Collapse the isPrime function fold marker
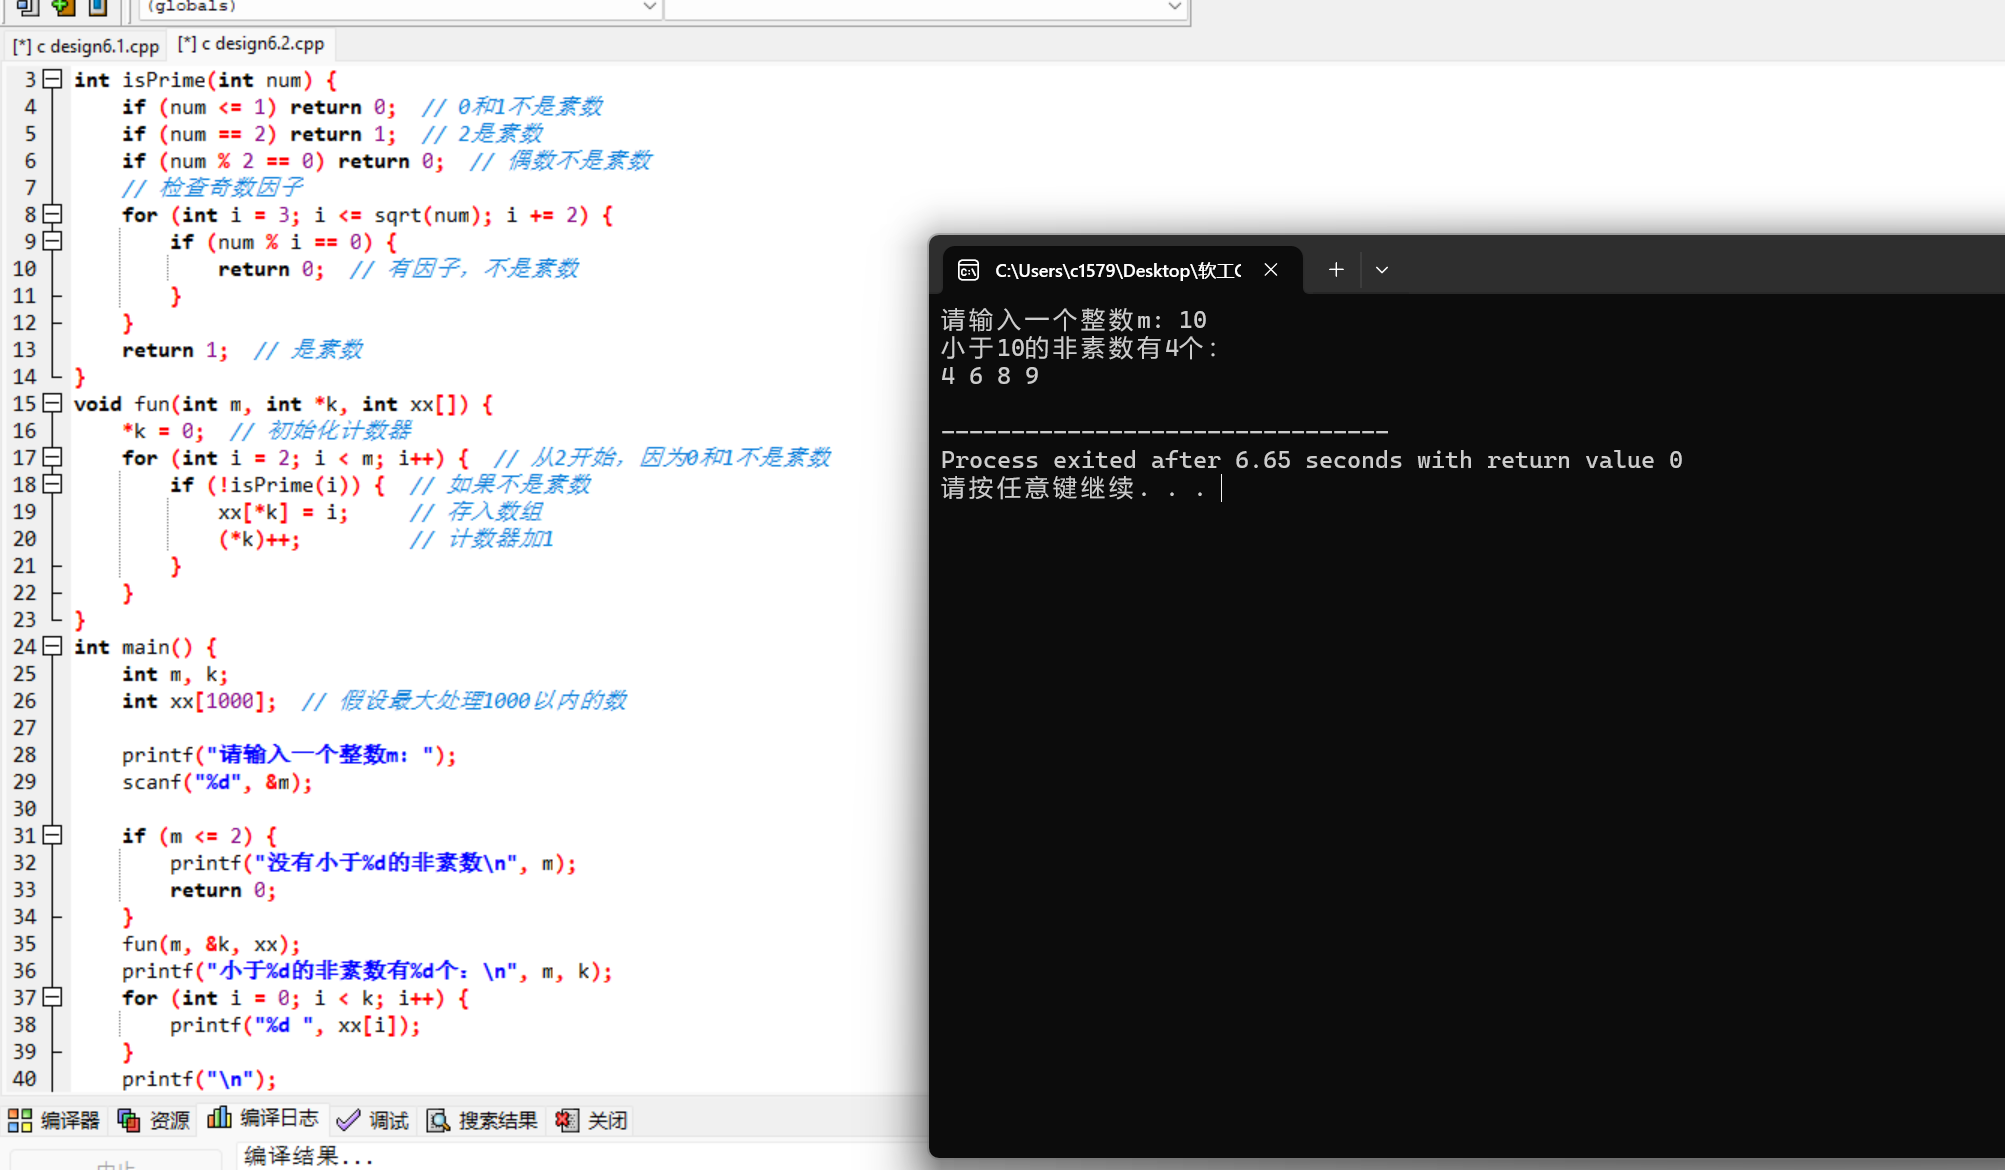Viewport: 2005px width, 1170px height. coord(53,79)
